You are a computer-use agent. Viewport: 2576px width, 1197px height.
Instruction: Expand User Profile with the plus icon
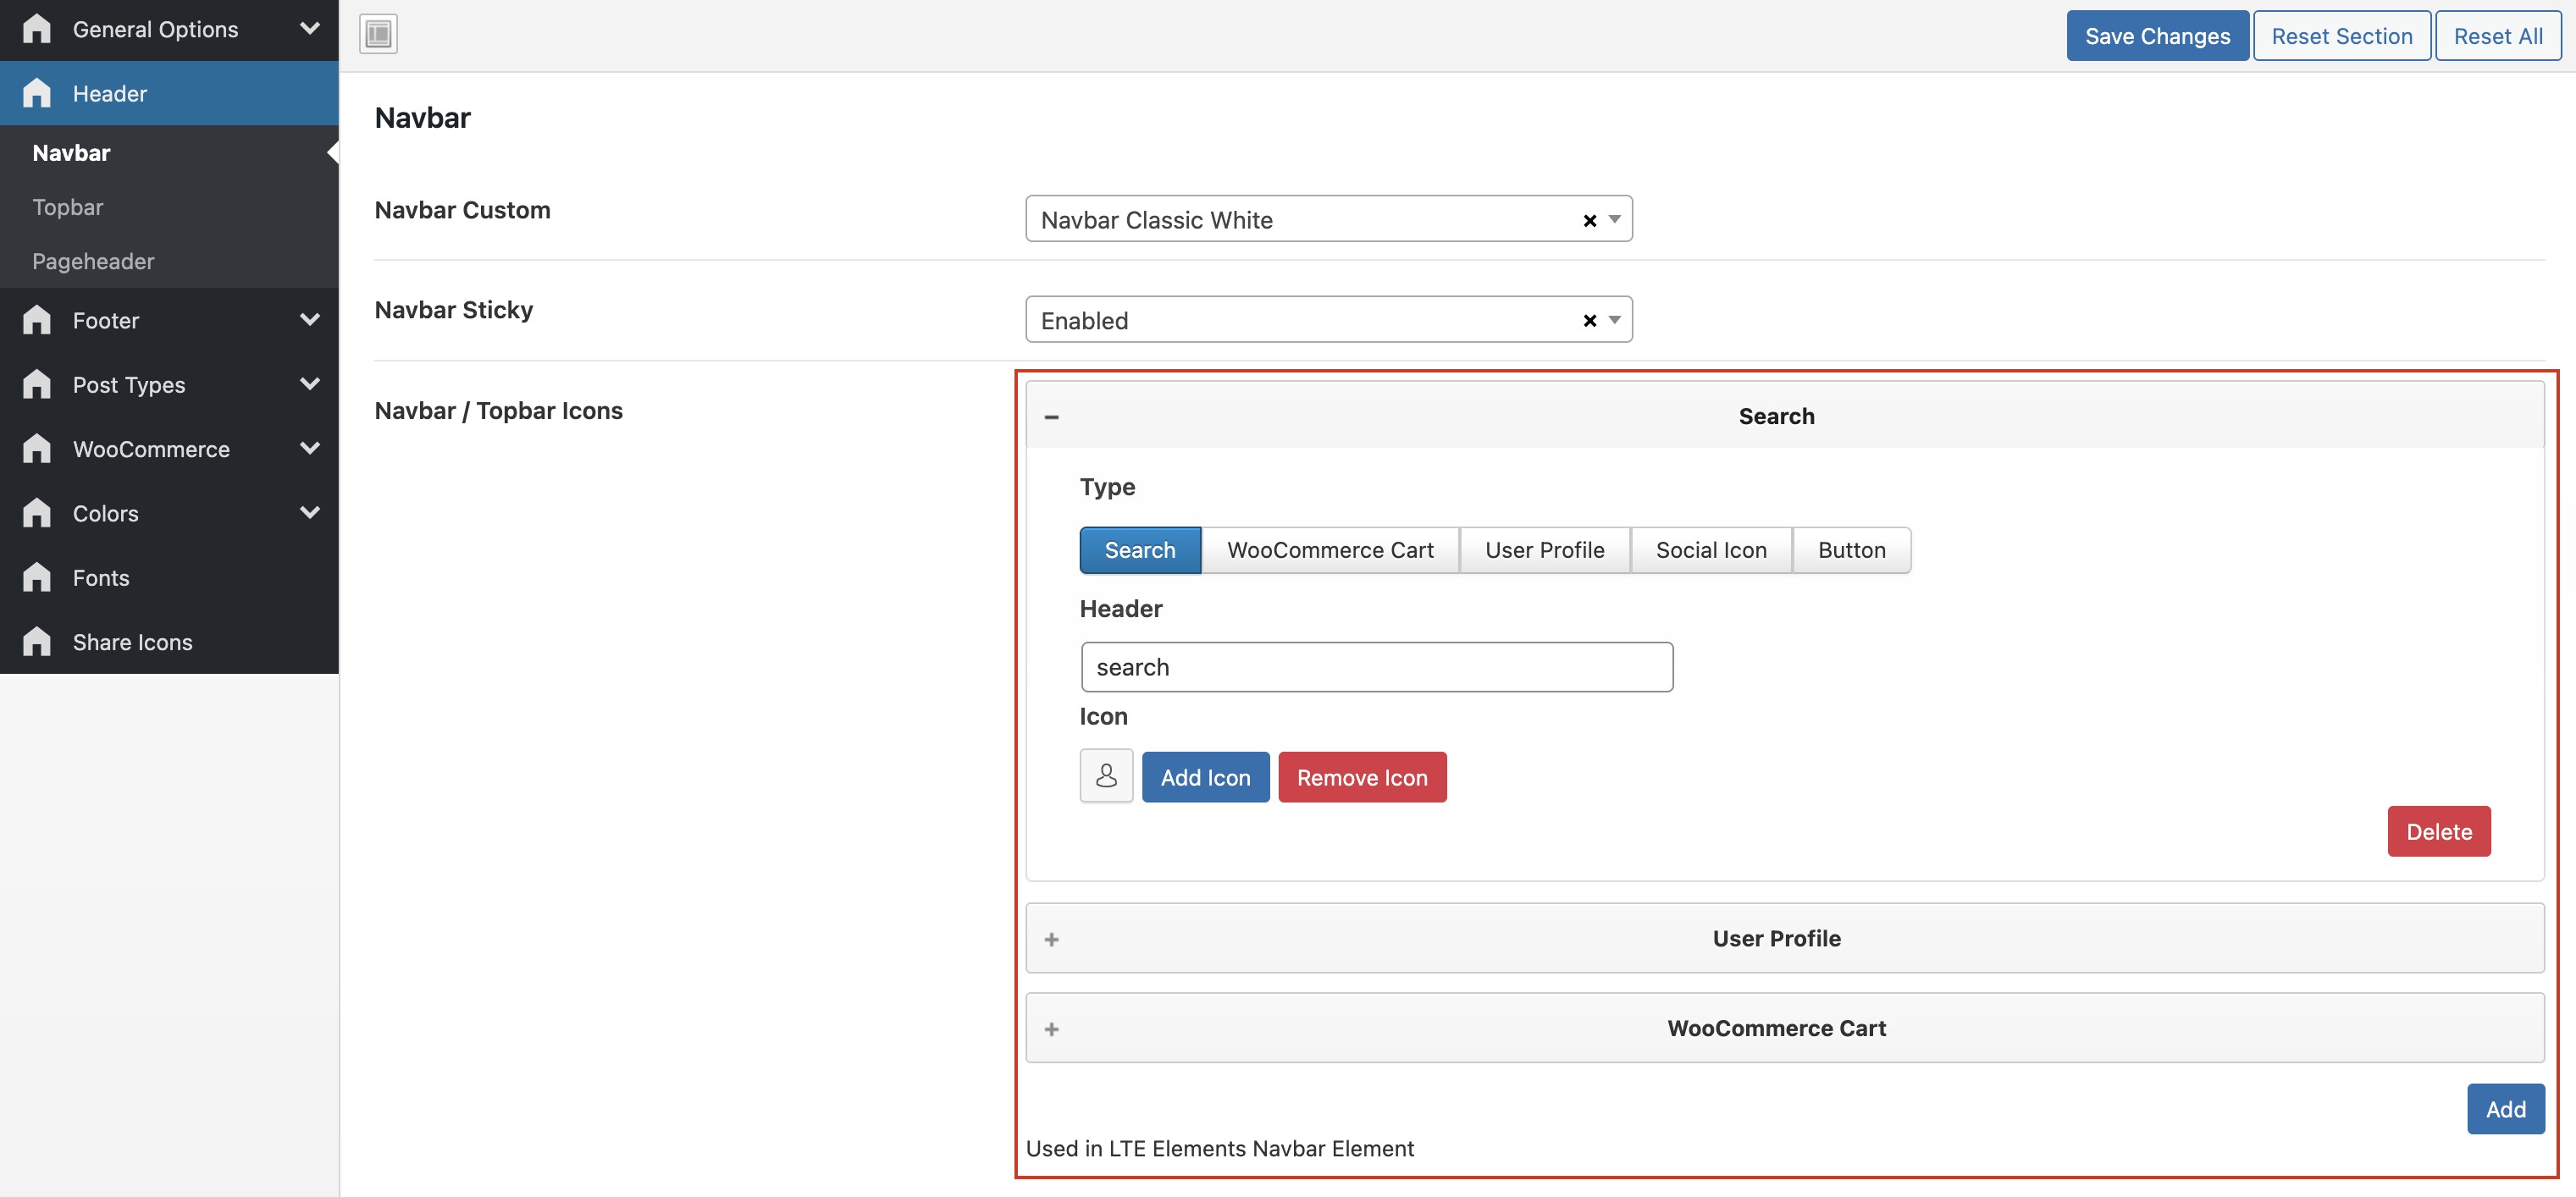pyautogui.click(x=1051, y=939)
